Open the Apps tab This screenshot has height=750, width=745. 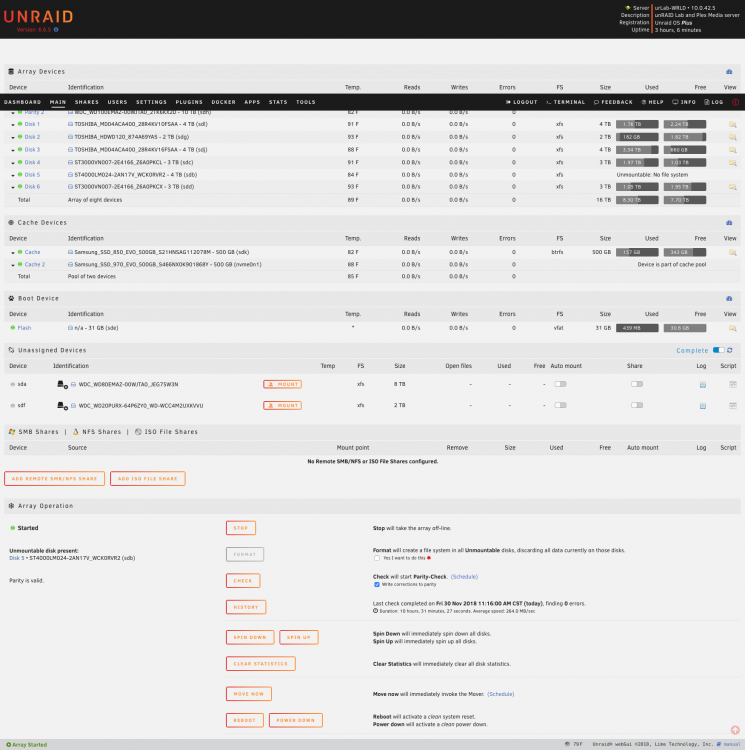[x=252, y=102]
